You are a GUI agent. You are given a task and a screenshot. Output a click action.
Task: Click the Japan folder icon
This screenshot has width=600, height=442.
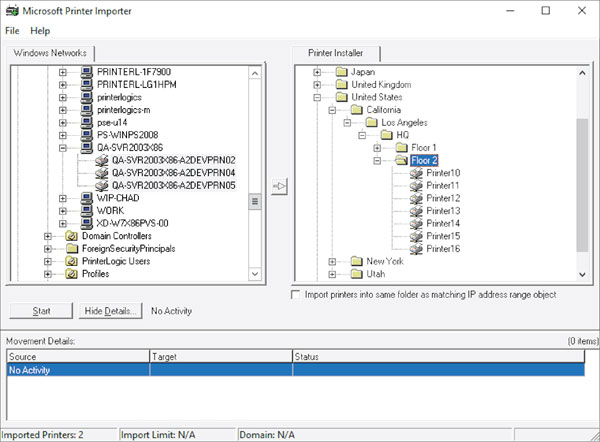point(341,72)
